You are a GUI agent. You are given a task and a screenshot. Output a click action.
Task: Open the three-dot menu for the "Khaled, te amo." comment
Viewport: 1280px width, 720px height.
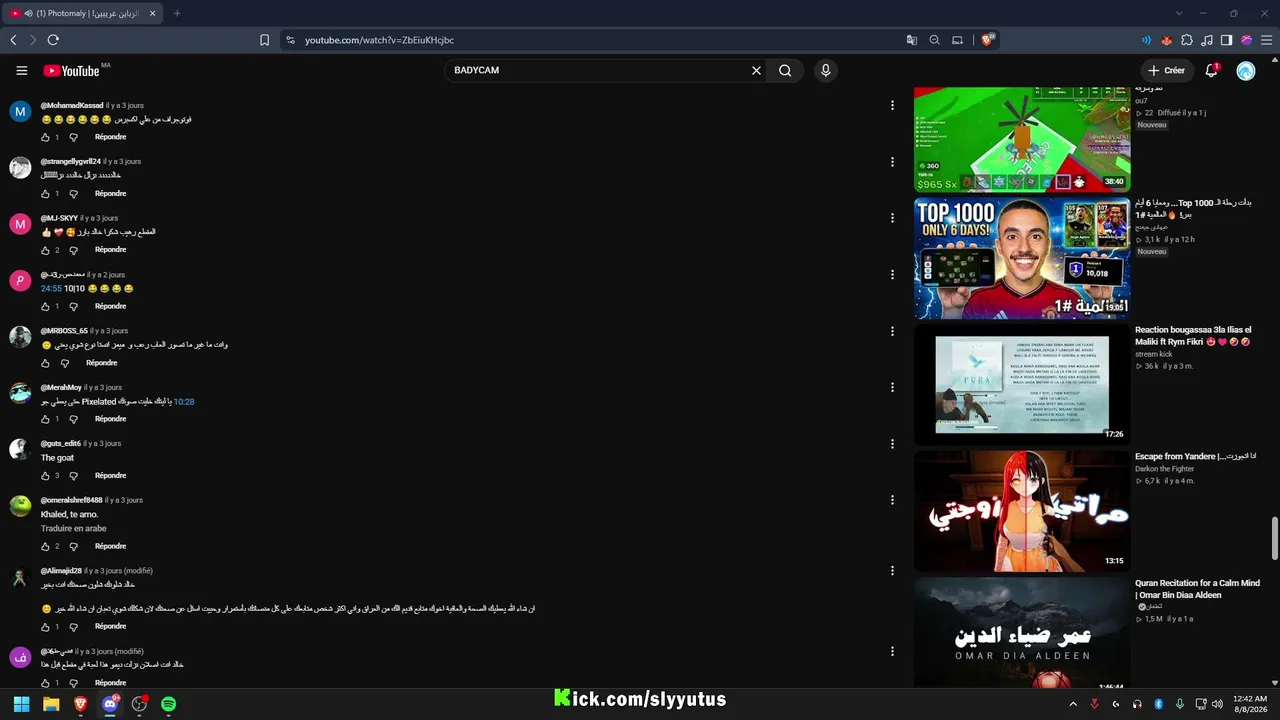click(x=892, y=500)
